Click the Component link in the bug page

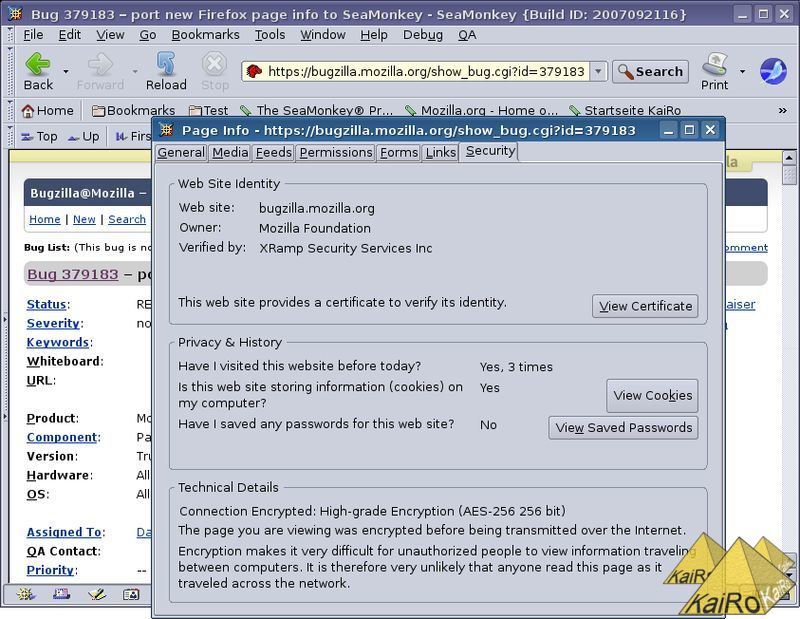62,437
